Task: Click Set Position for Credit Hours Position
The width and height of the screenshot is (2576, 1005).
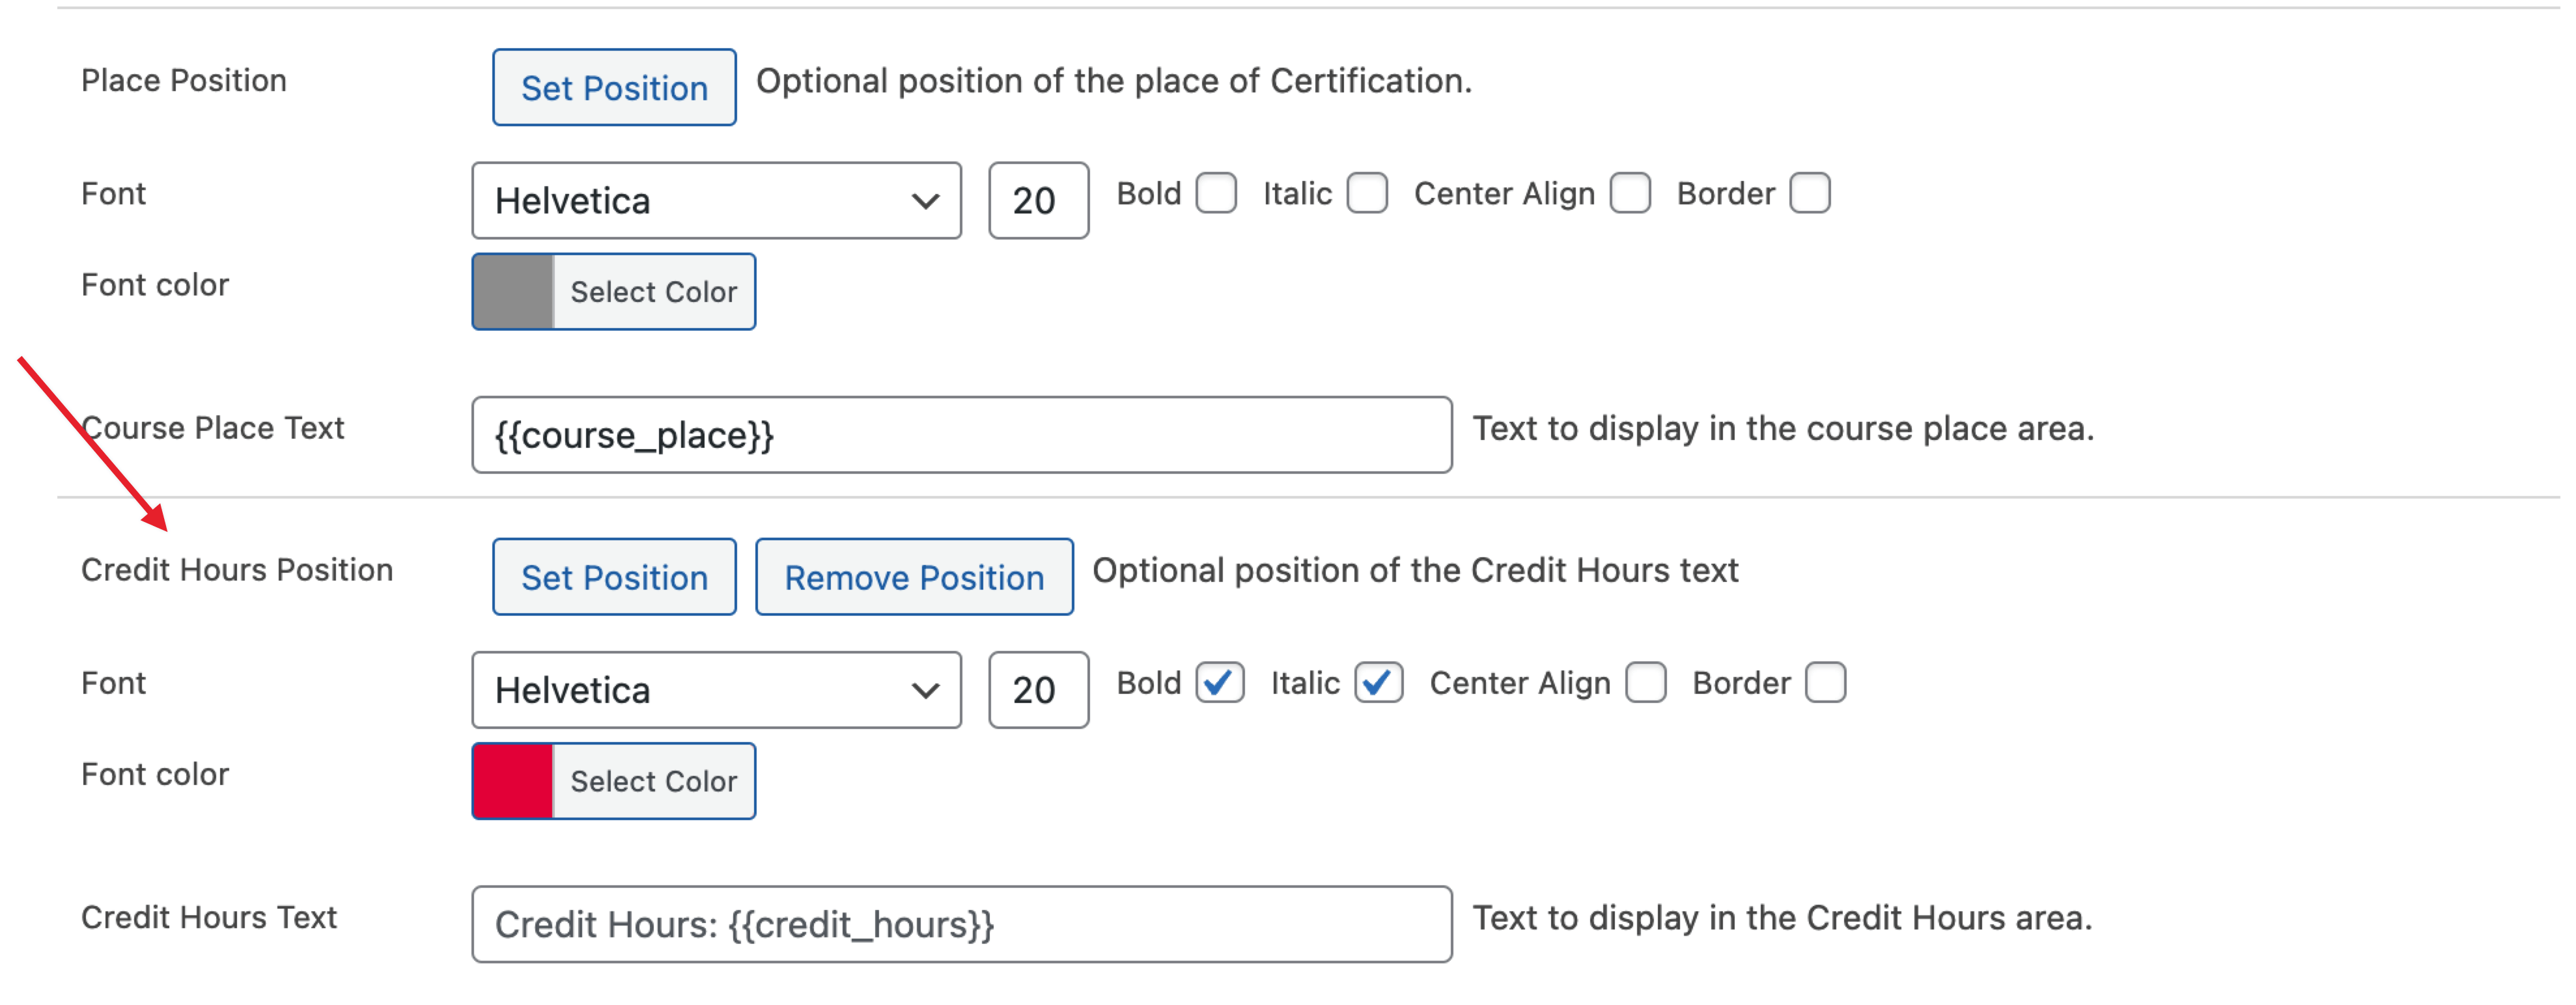Action: click(x=614, y=577)
